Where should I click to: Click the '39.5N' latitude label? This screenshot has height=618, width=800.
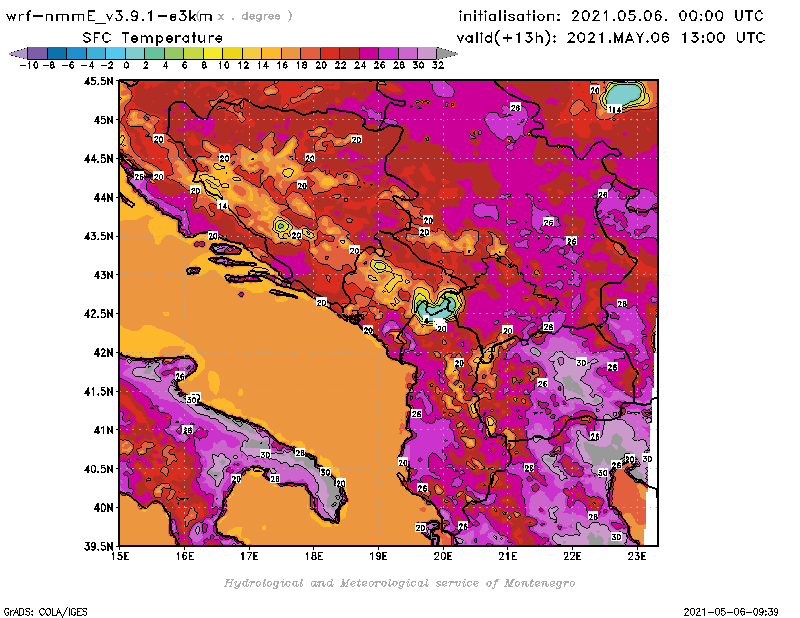[98, 546]
